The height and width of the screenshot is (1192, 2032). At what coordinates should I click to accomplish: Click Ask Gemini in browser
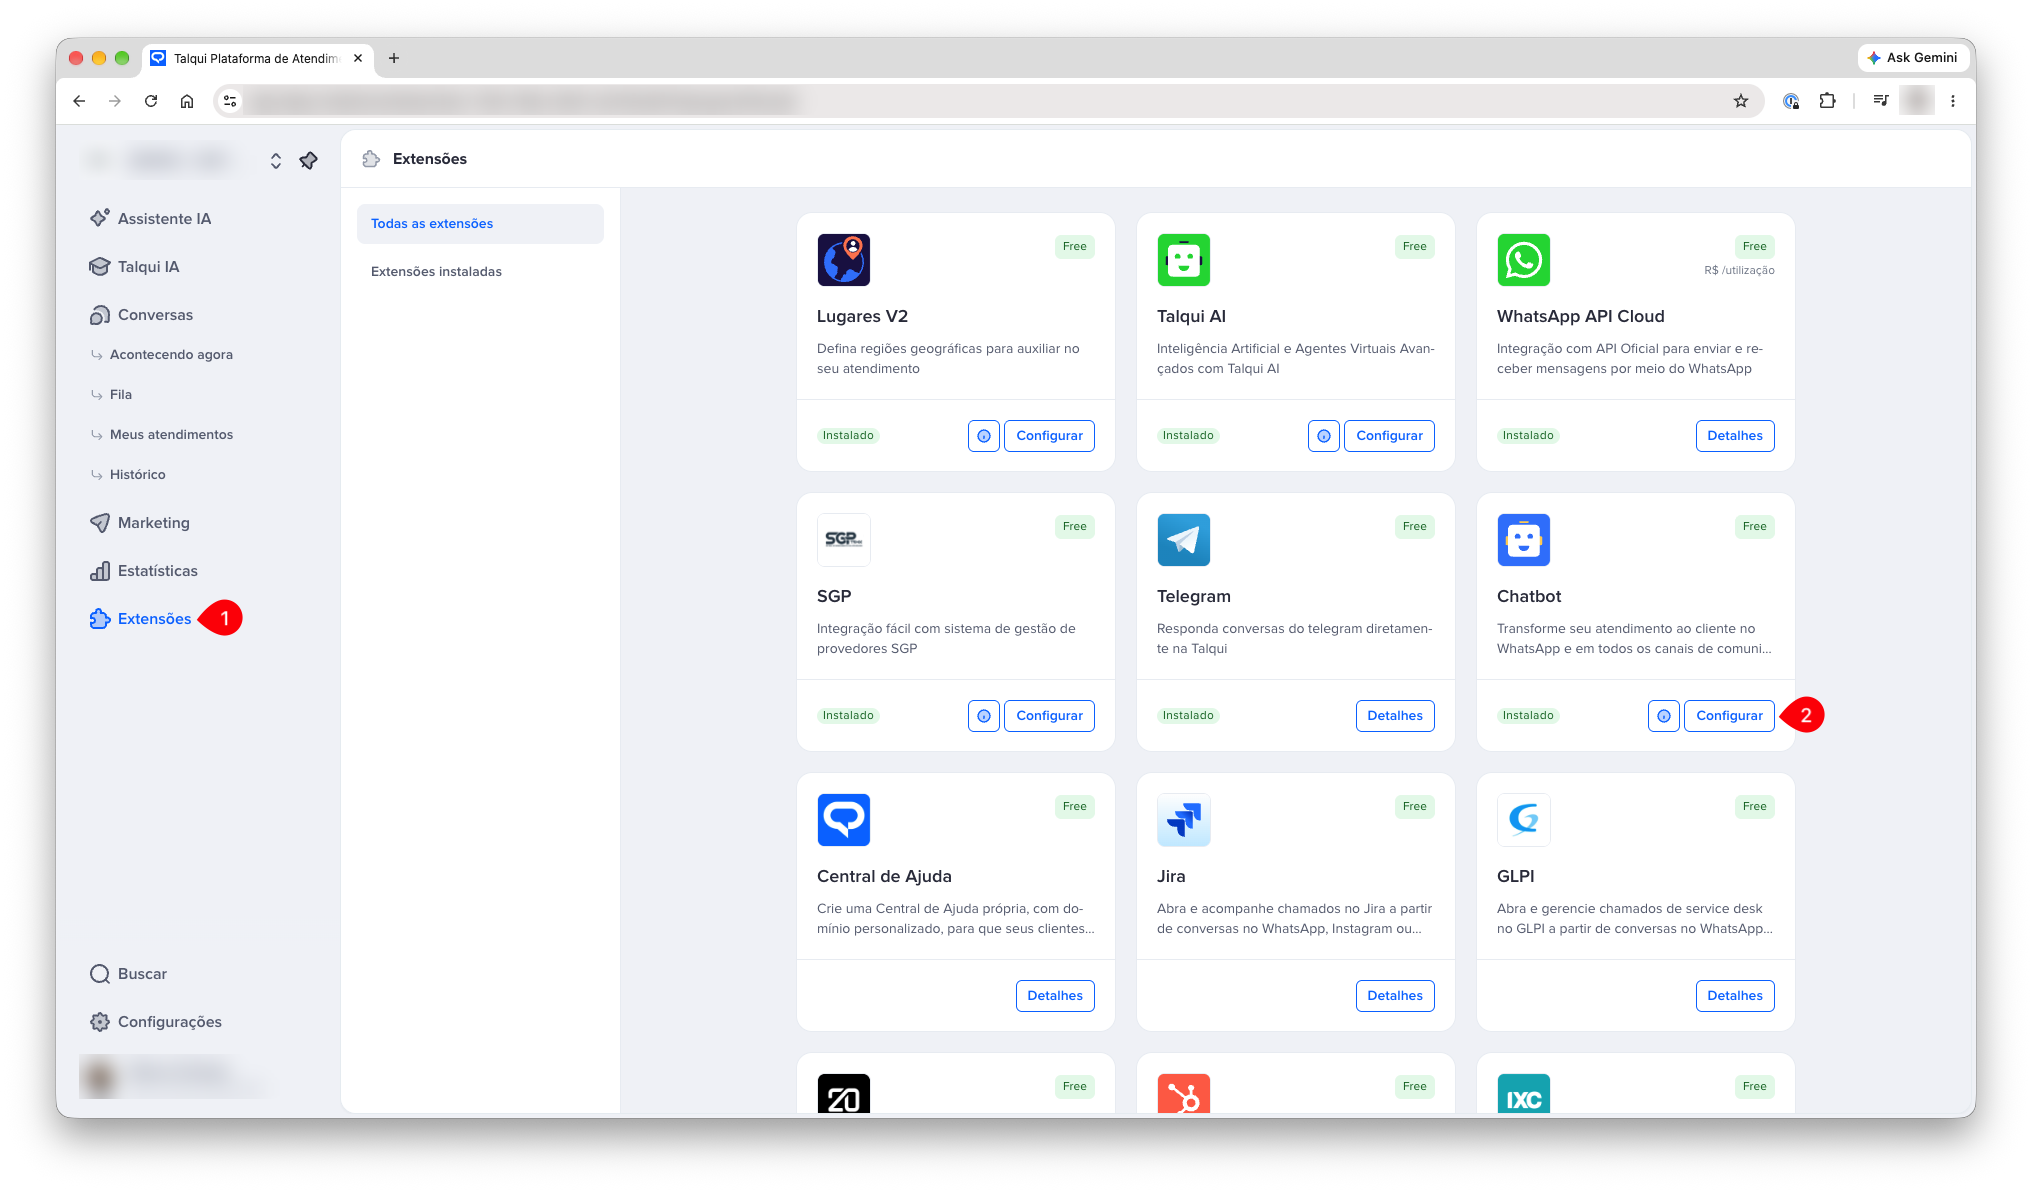(x=1912, y=58)
